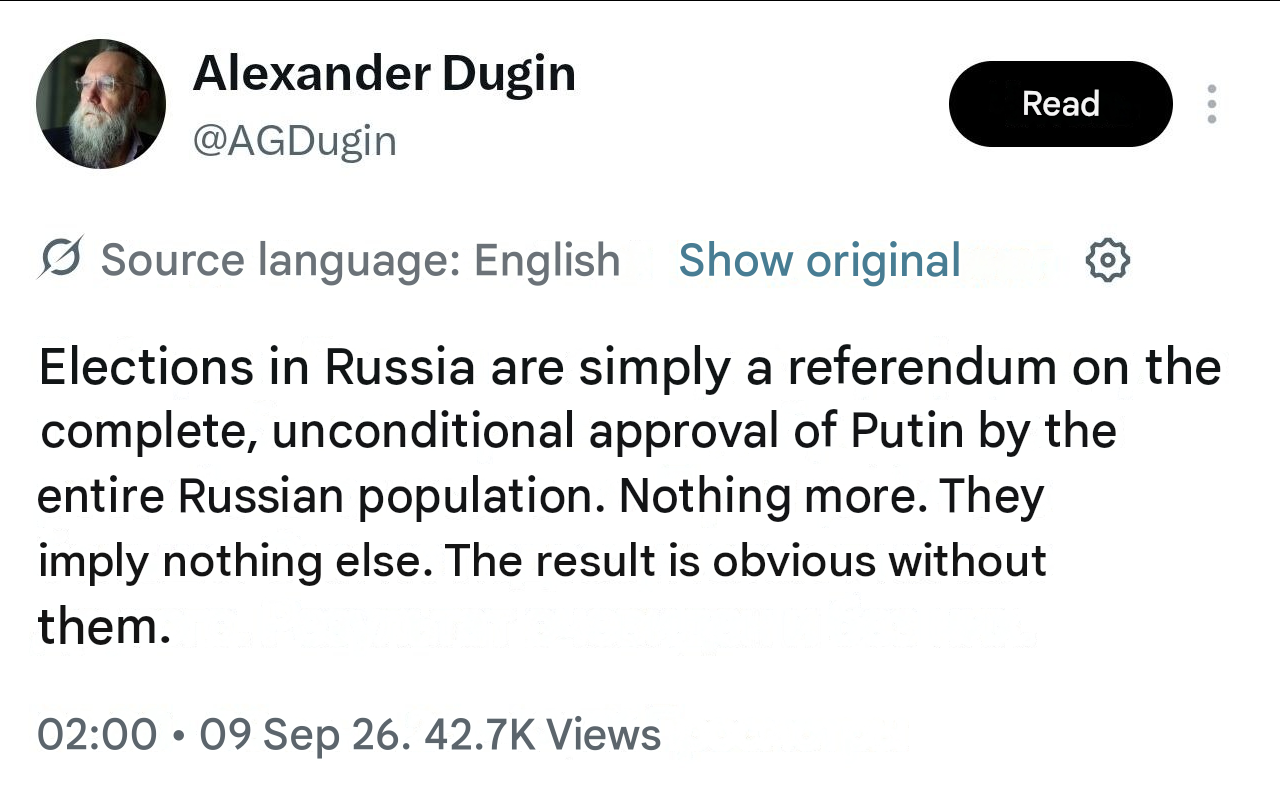
Task: Open the Alexander Dugin display name
Action: pos(384,74)
